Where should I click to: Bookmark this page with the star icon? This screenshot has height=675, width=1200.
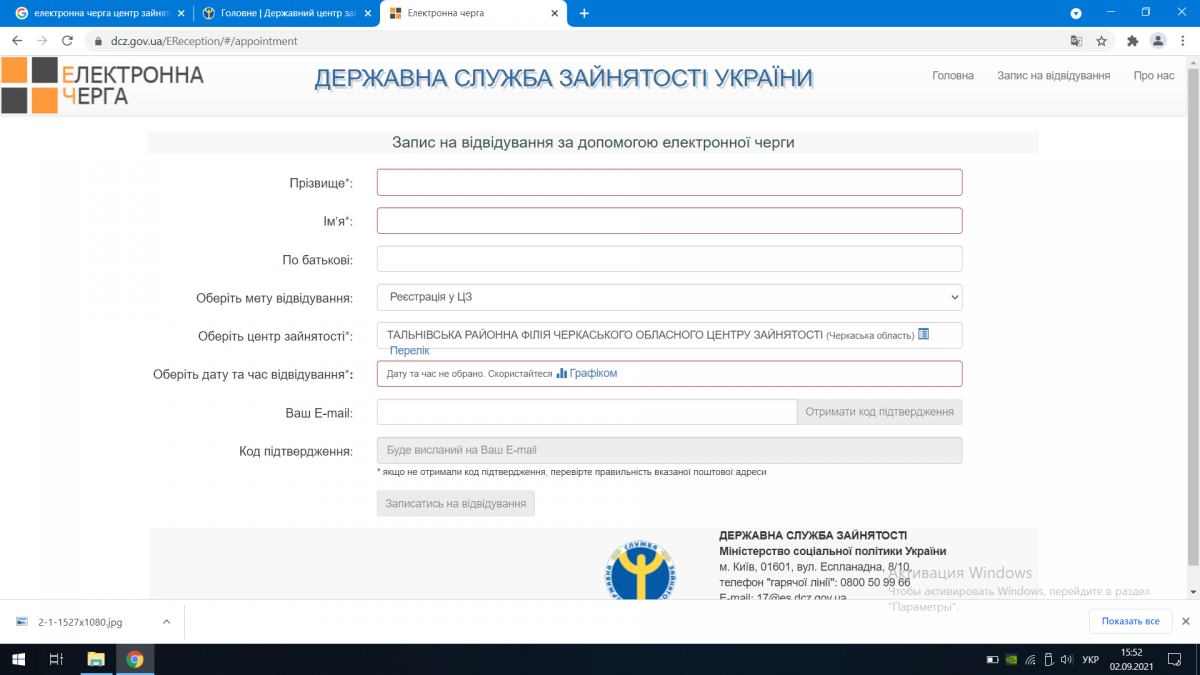pos(1101,41)
